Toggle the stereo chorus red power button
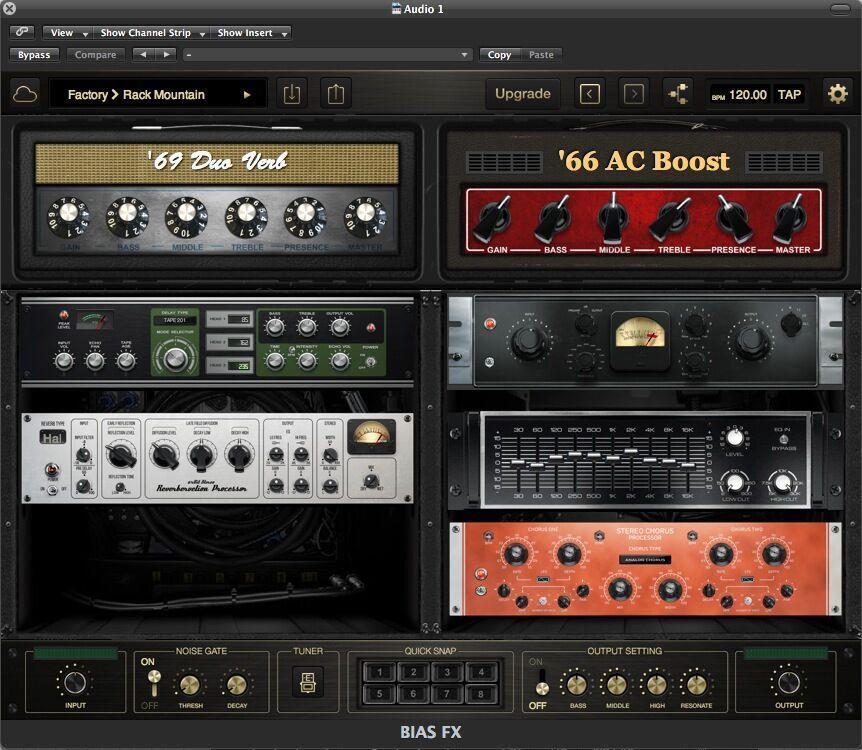862x750 pixels. coord(482,574)
